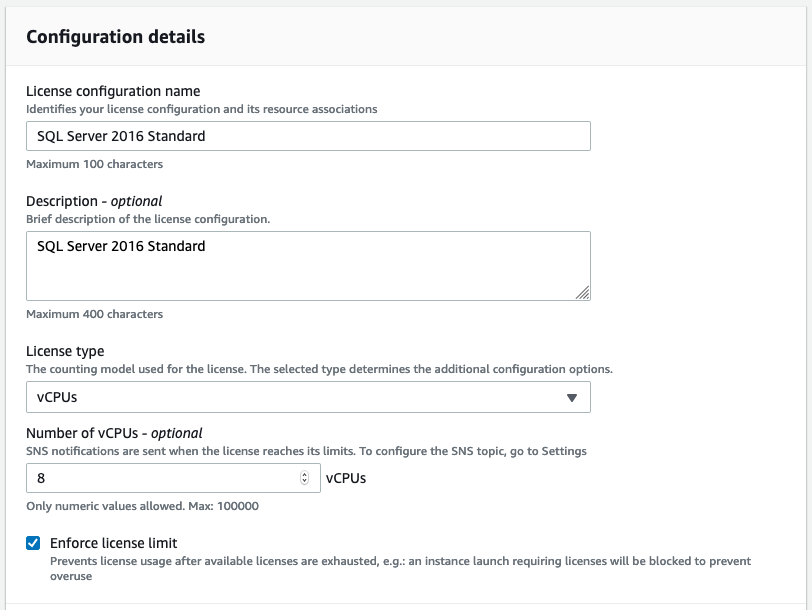Click "The counting model used" help text
Screen dimensions: 812x610
pos(319,369)
